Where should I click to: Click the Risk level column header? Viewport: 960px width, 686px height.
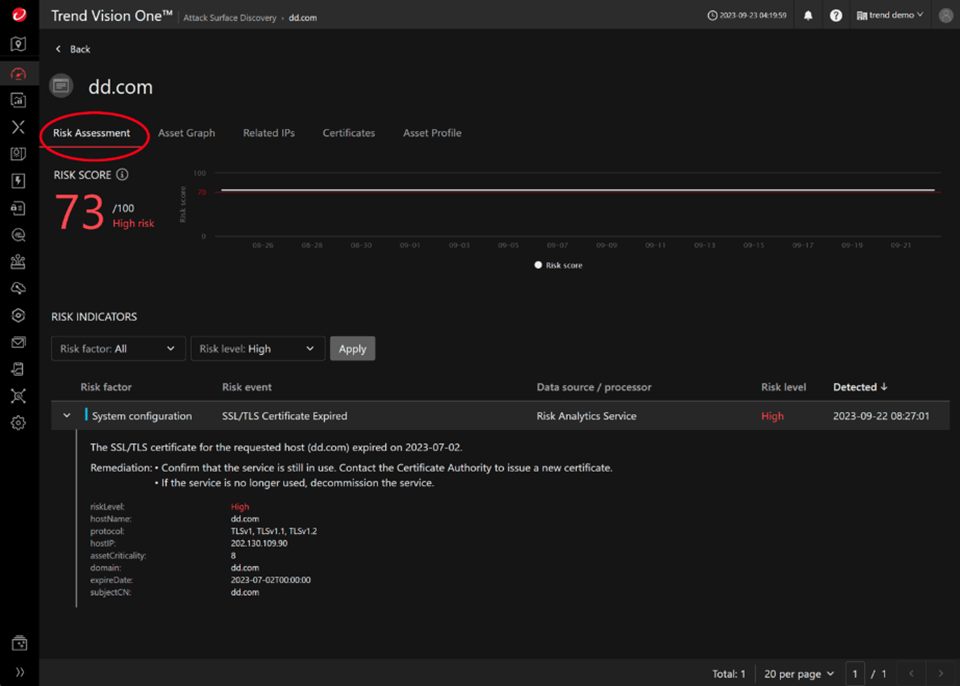click(784, 387)
